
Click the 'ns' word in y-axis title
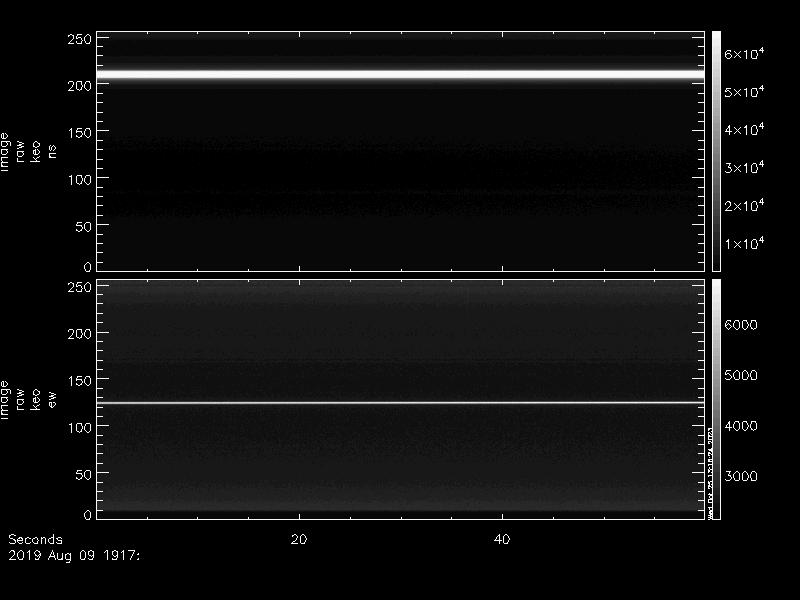click(x=52, y=152)
